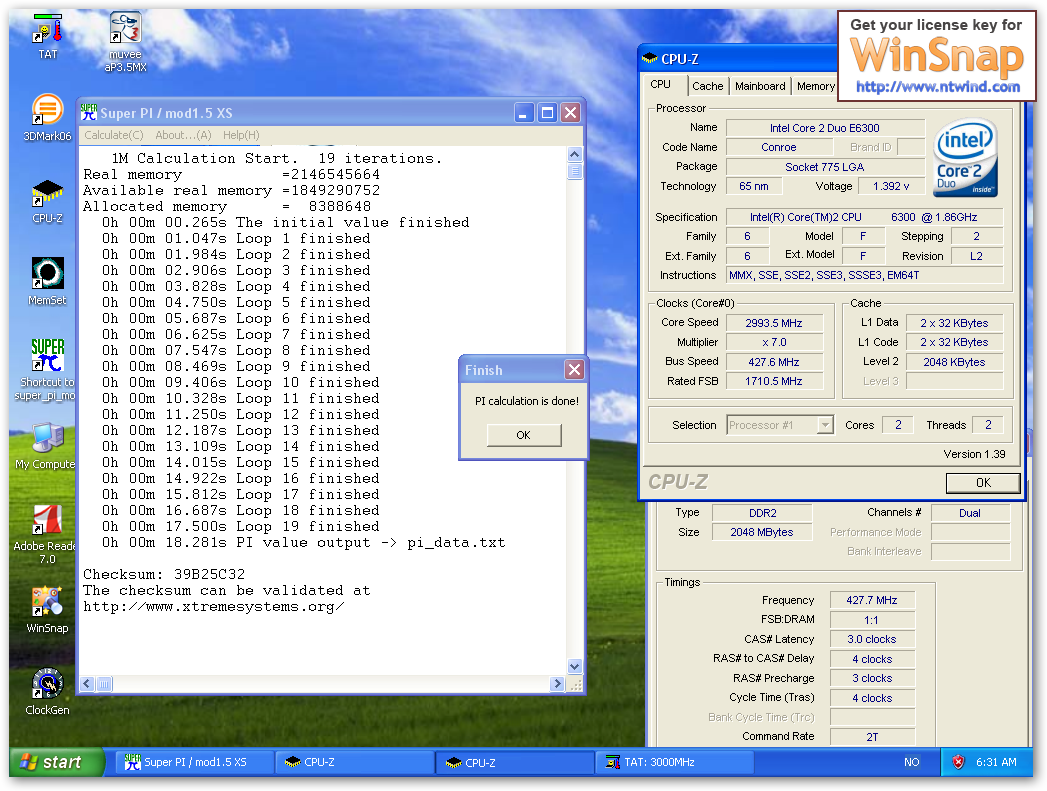Click the Rated FSB 1710.5 MHz value
The width and height of the screenshot is (1047, 791).
pyautogui.click(x=775, y=381)
